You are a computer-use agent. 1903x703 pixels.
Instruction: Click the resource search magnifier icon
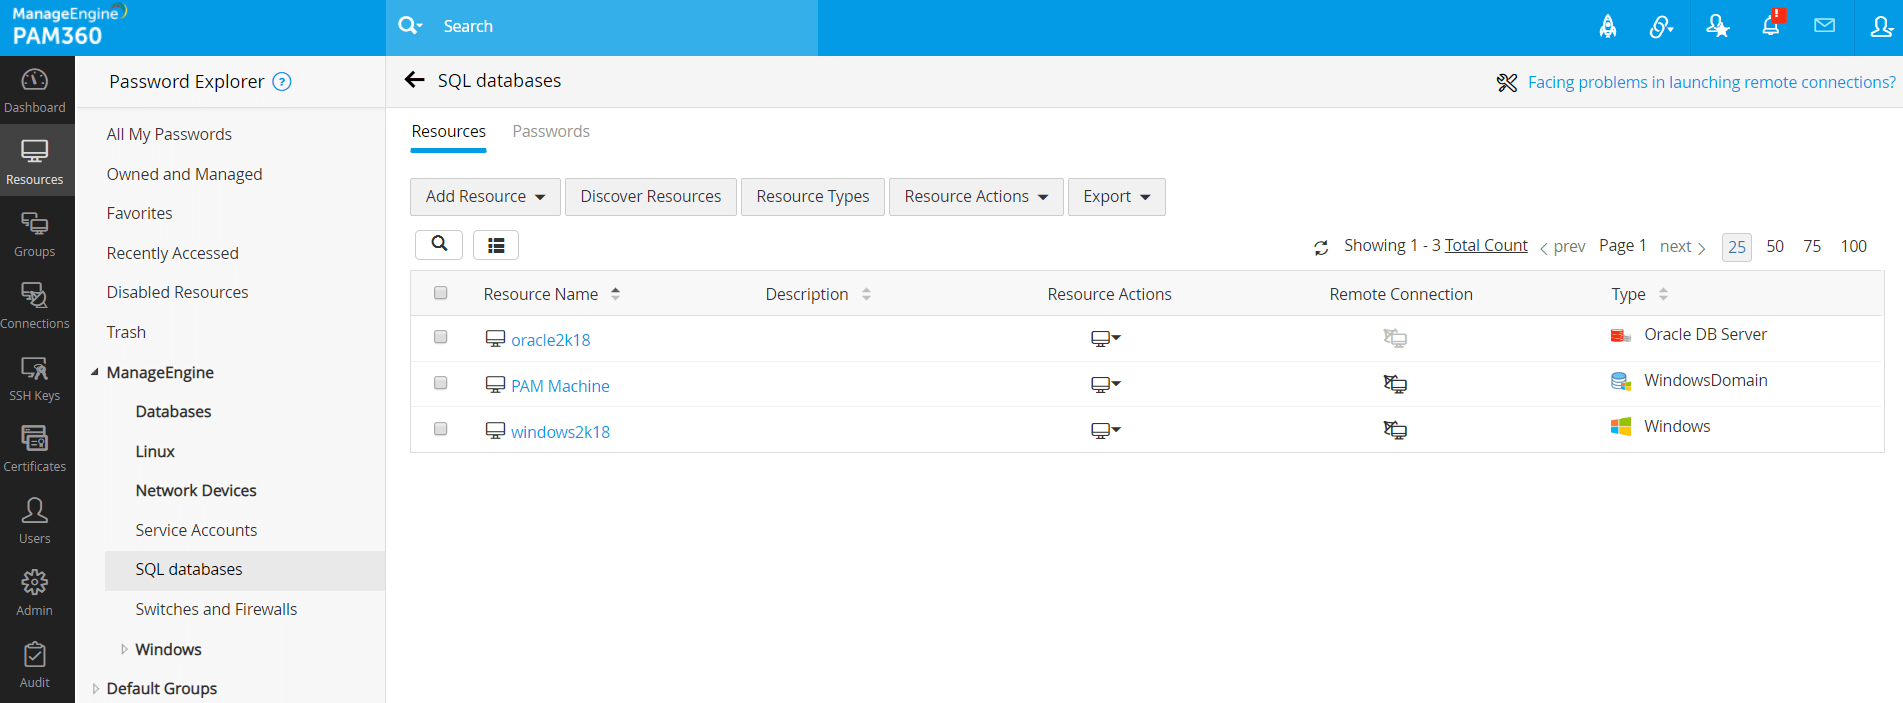point(439,244)
